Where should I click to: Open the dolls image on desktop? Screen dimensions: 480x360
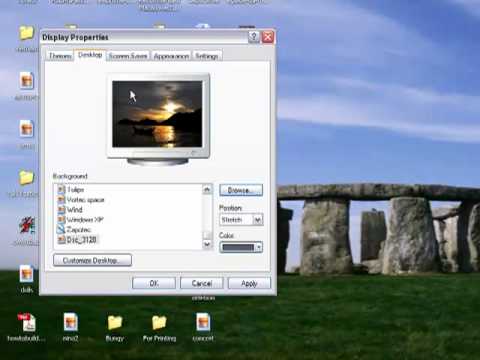pyautogui.click(x=26, y=274)
